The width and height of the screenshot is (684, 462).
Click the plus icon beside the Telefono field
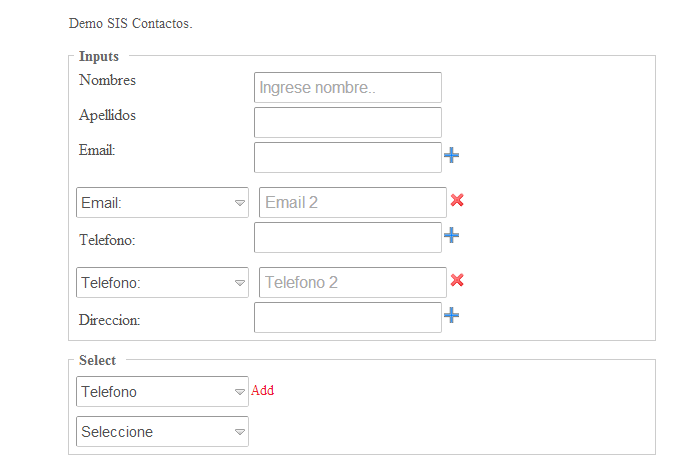(451, 235)
